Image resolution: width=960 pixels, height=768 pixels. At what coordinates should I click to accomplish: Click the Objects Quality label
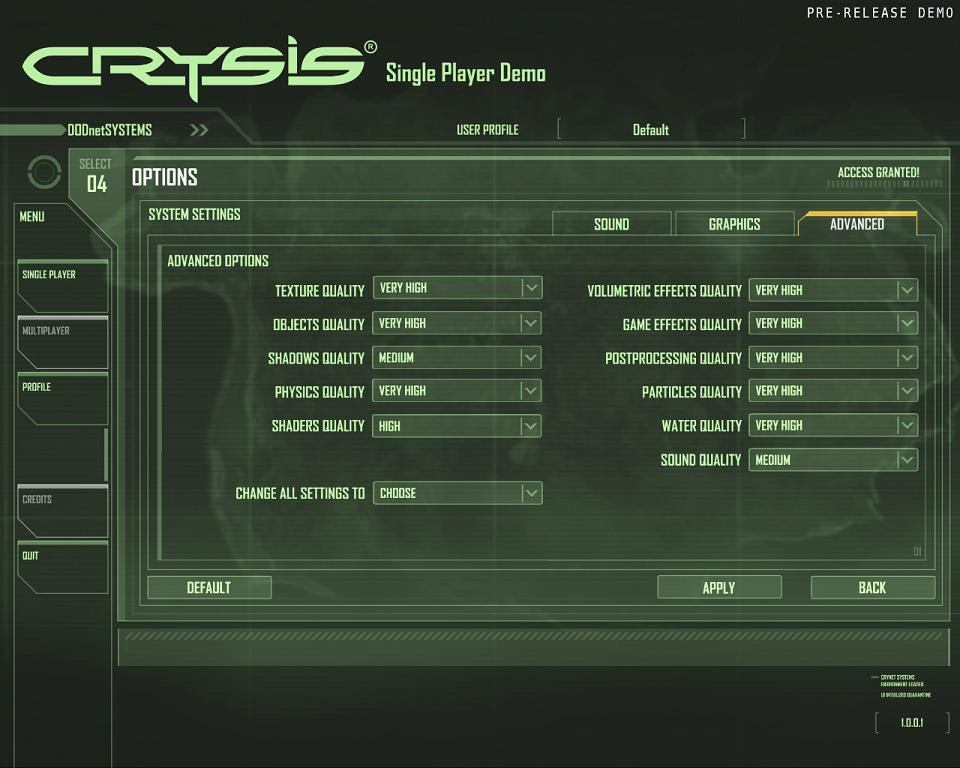[x=319, y=325]
